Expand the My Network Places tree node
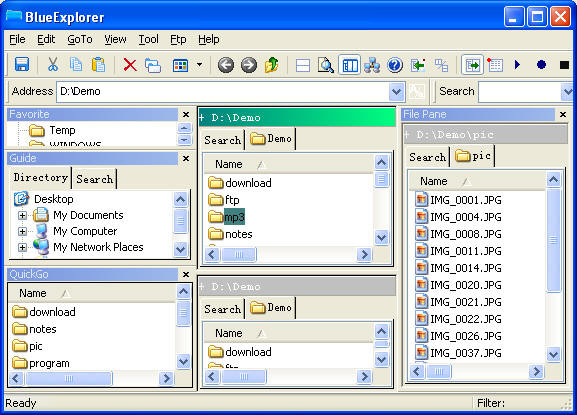The height and width of the screenshot is (415, 577). click(x=22, y=247)
